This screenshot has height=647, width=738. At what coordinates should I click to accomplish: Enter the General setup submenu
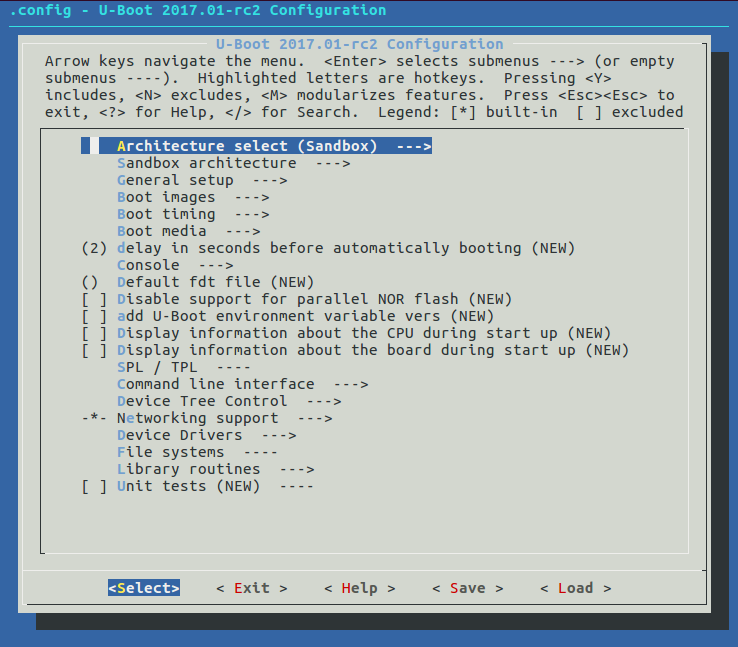tap(202, 180)
